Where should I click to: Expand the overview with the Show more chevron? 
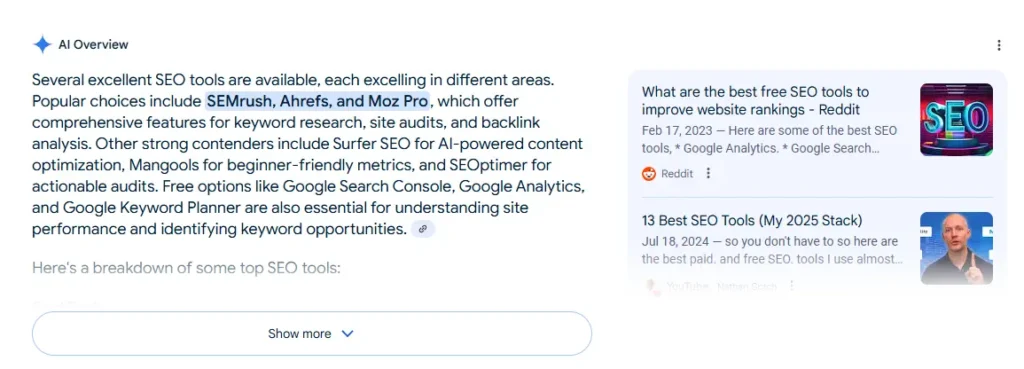tap(347, 334)
